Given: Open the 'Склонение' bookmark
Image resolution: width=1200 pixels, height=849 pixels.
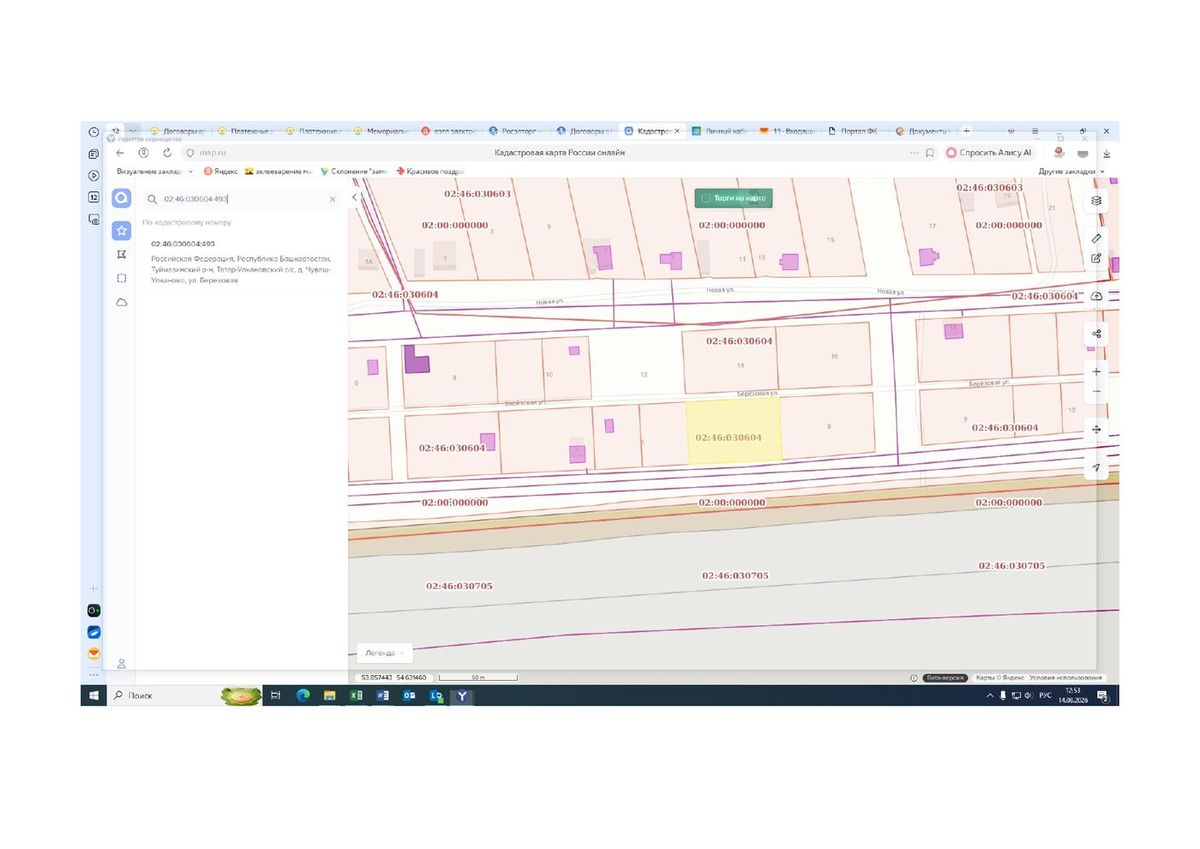Looking at the screenshot, I should point(354,171).
